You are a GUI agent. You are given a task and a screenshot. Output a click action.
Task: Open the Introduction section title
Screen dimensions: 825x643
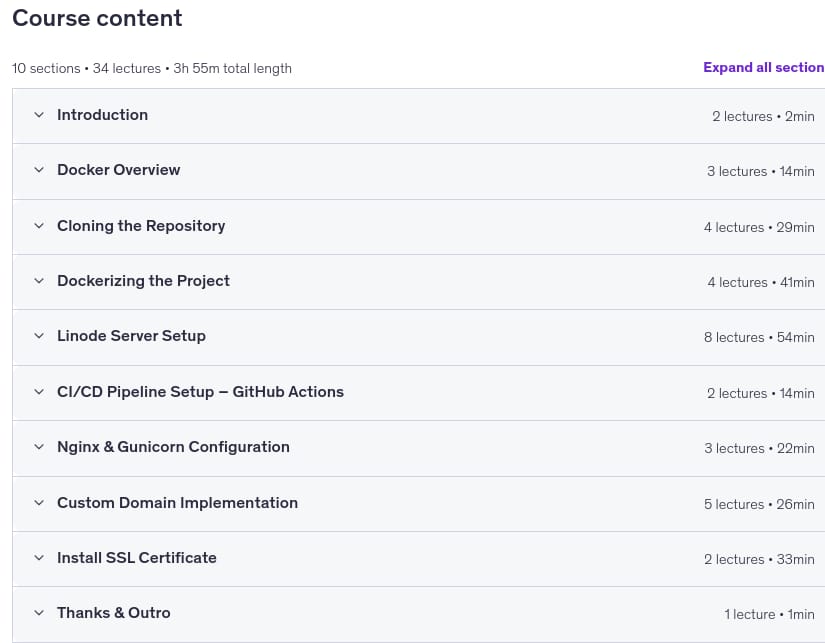click(x=103, y=115)
